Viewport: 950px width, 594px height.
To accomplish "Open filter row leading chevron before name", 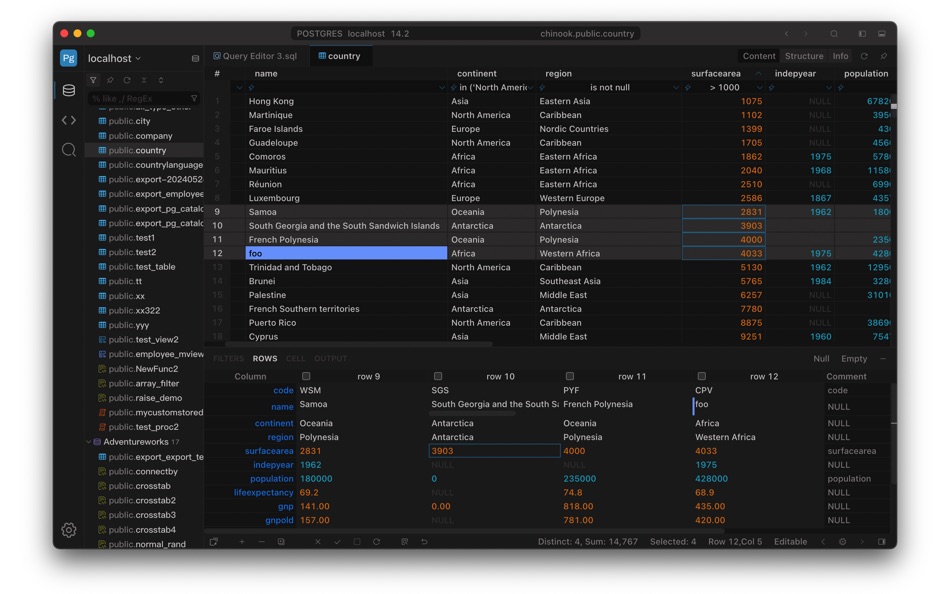I will click(239, 87).
